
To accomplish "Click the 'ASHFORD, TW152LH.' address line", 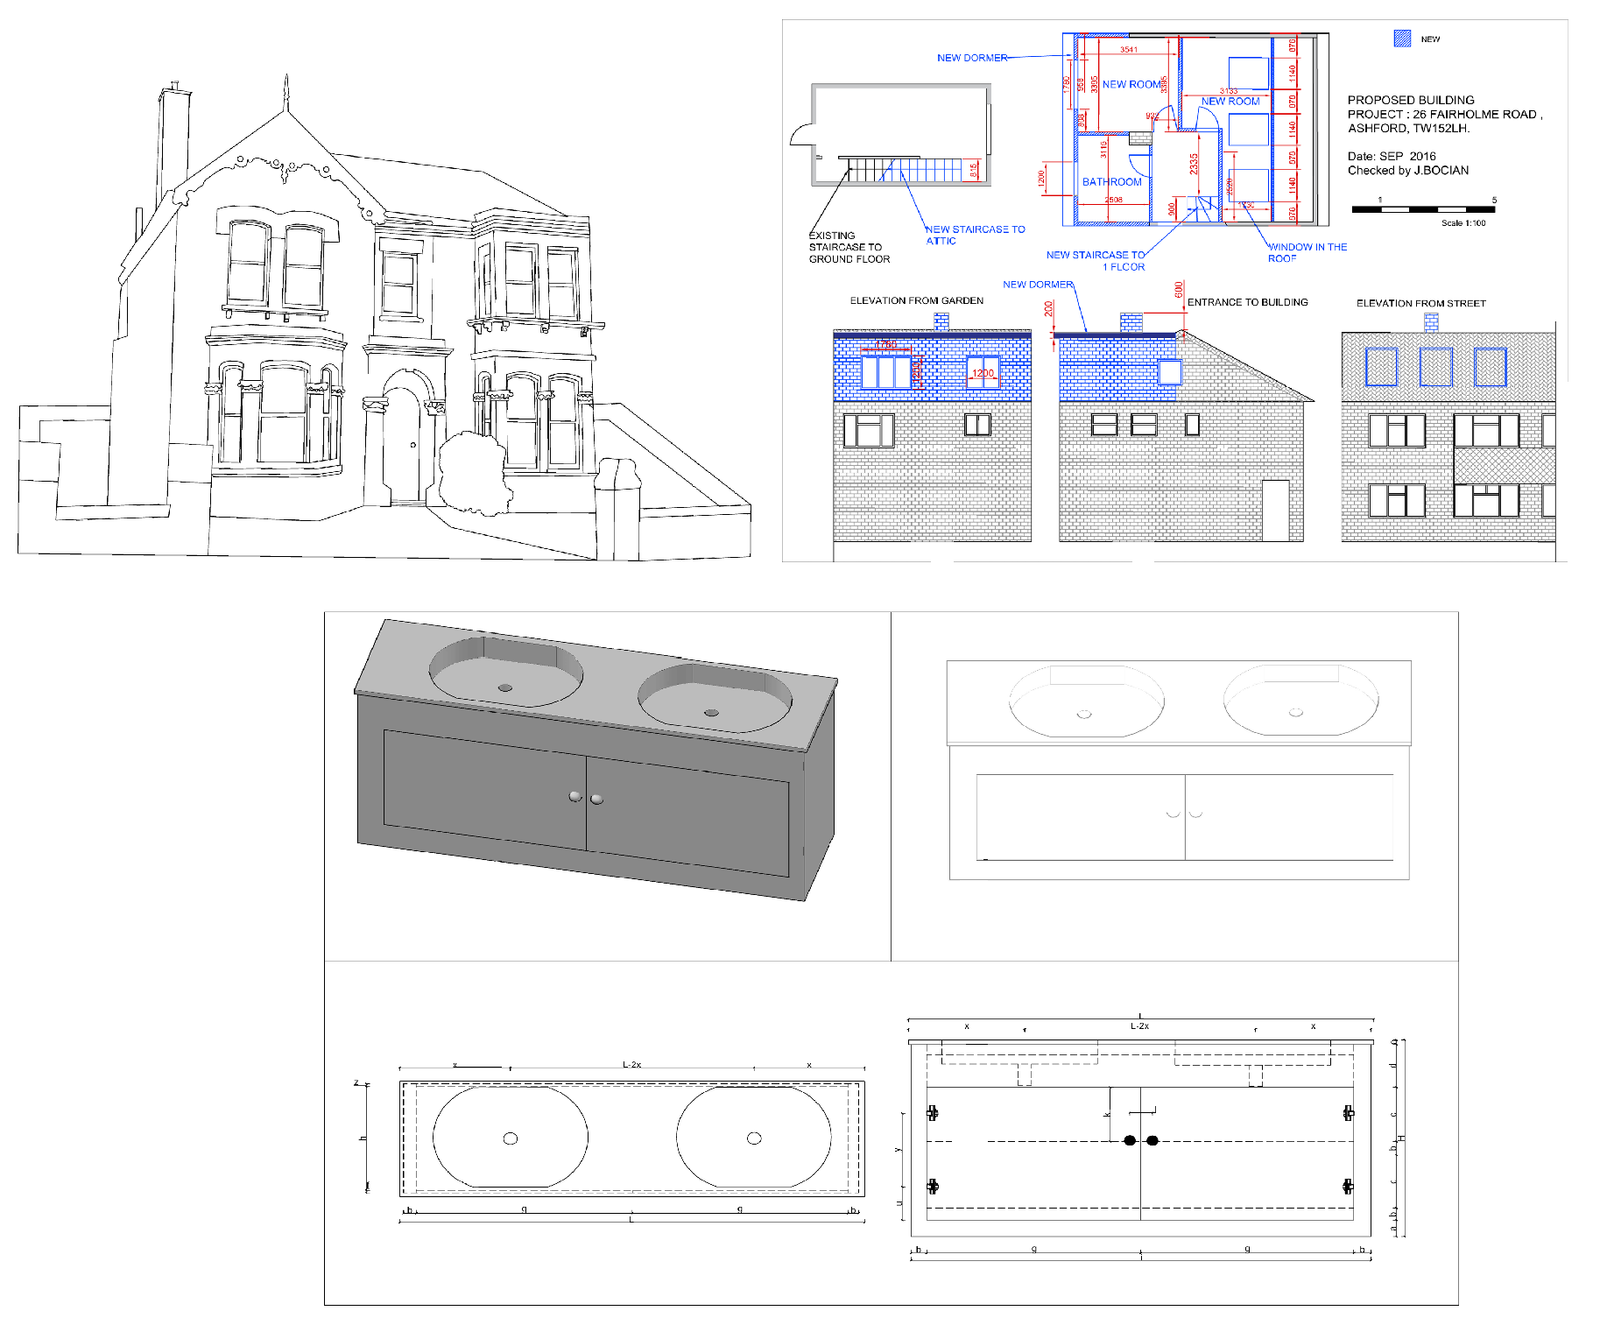I will [x=1408, y=128].
